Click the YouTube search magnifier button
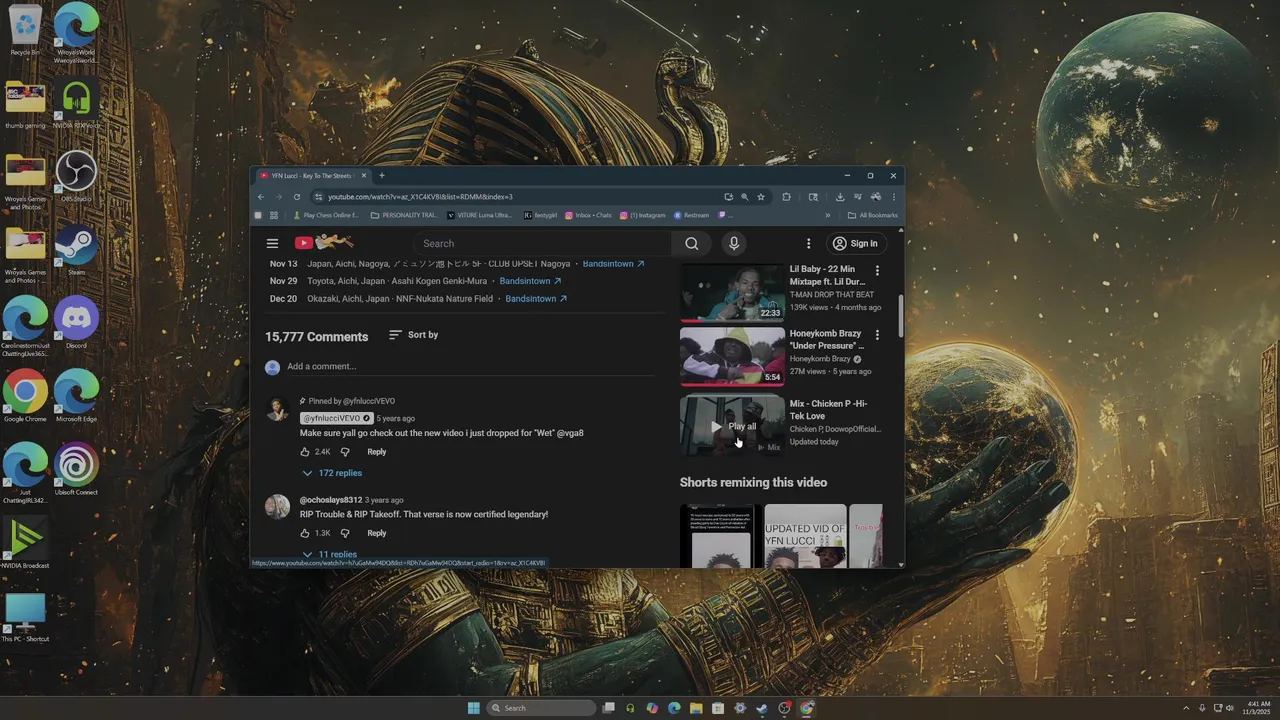The height and width of the screenshot is (720, 1280). tap(691, 243)
